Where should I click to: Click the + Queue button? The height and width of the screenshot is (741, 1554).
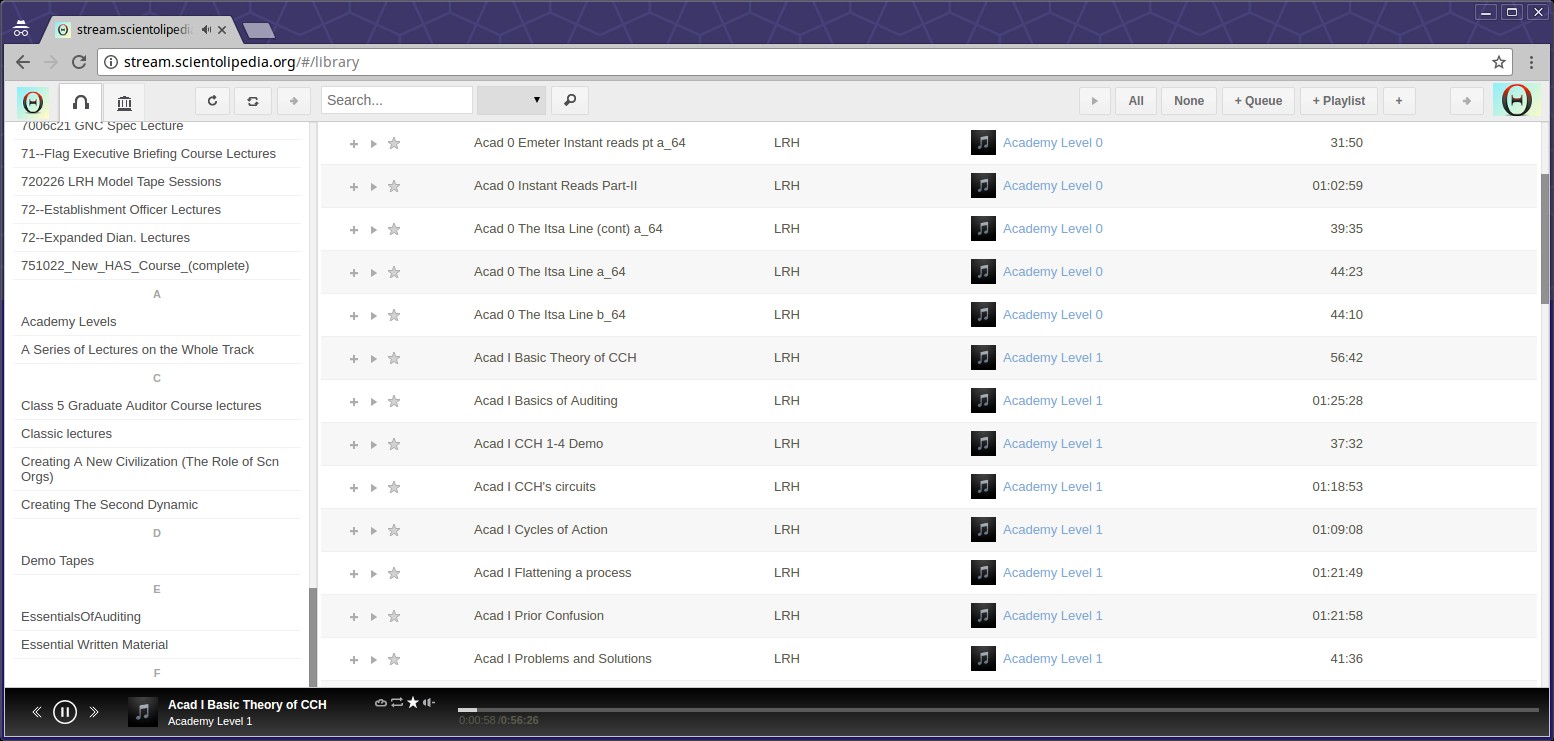(1257, 100)
